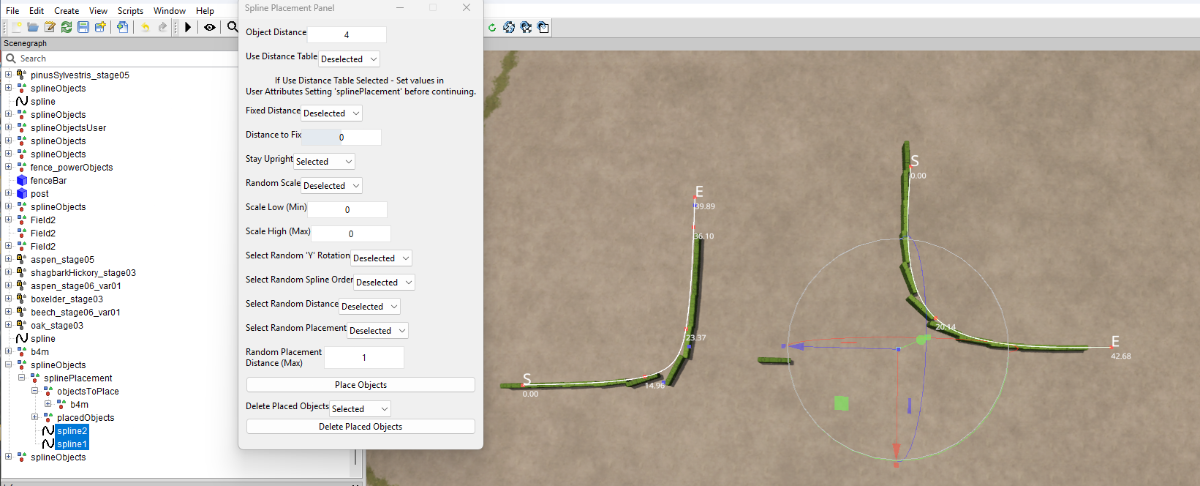This screenshot has height=486, width=1200.
Task: Click the Undo arrow icon
Action: (x=145, y=27)
